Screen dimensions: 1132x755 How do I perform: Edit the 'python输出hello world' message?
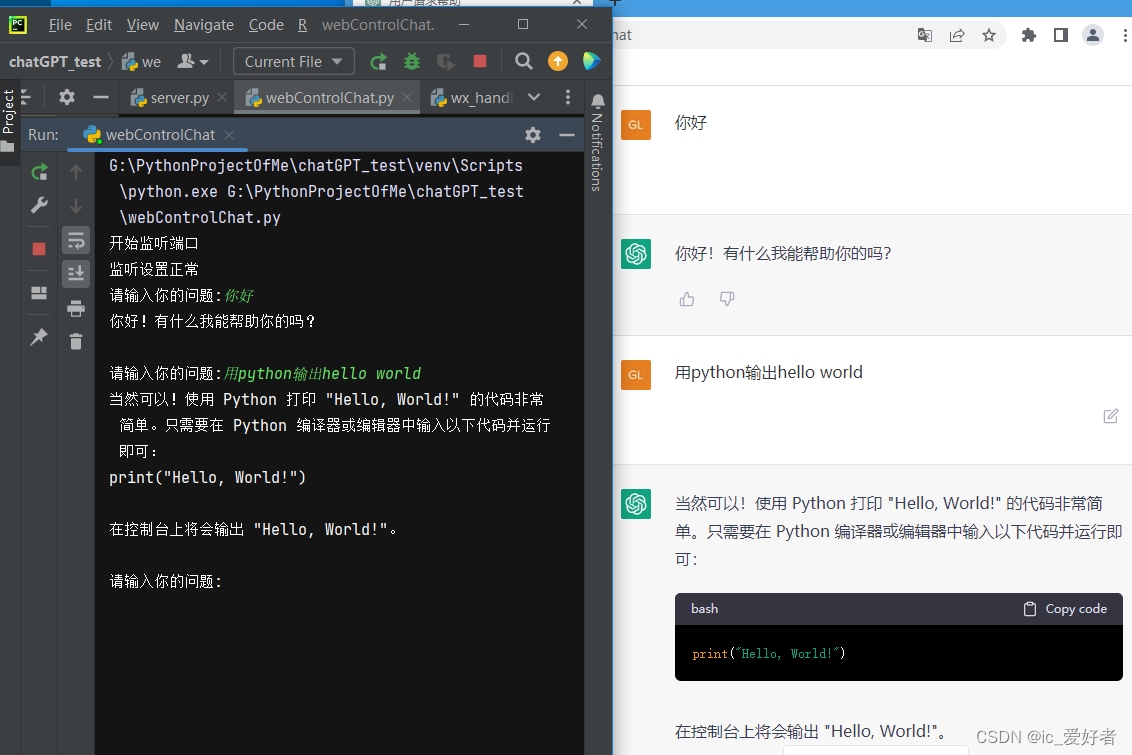pos(1111,416)
